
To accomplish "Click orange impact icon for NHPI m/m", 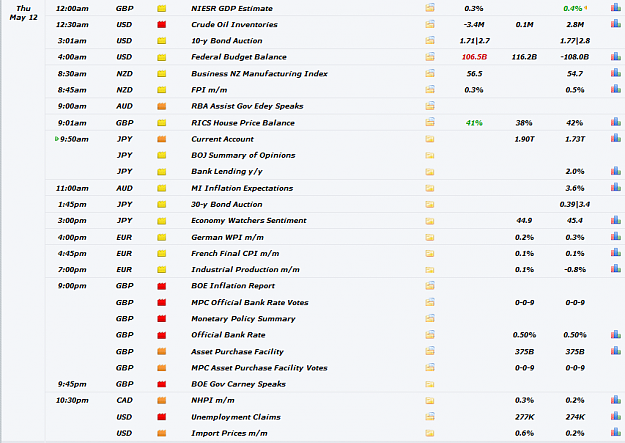I will point(161,401).
